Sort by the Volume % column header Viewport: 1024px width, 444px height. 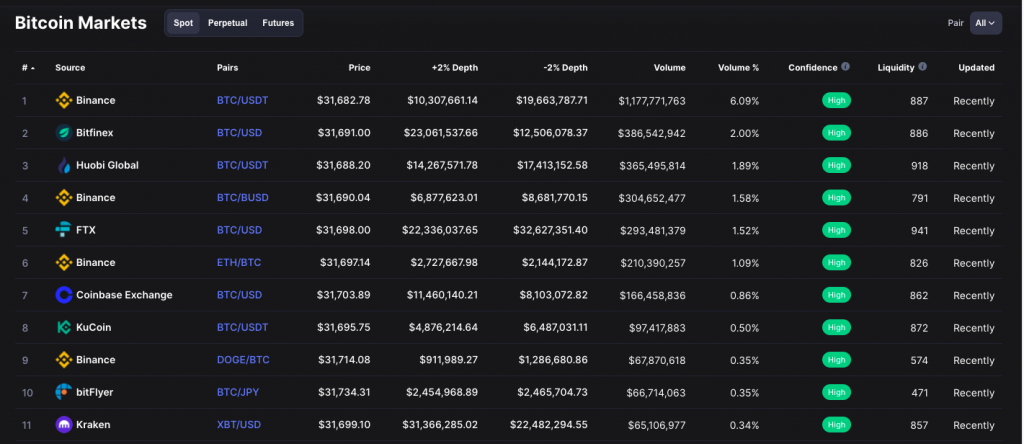[x=739, y=67]
